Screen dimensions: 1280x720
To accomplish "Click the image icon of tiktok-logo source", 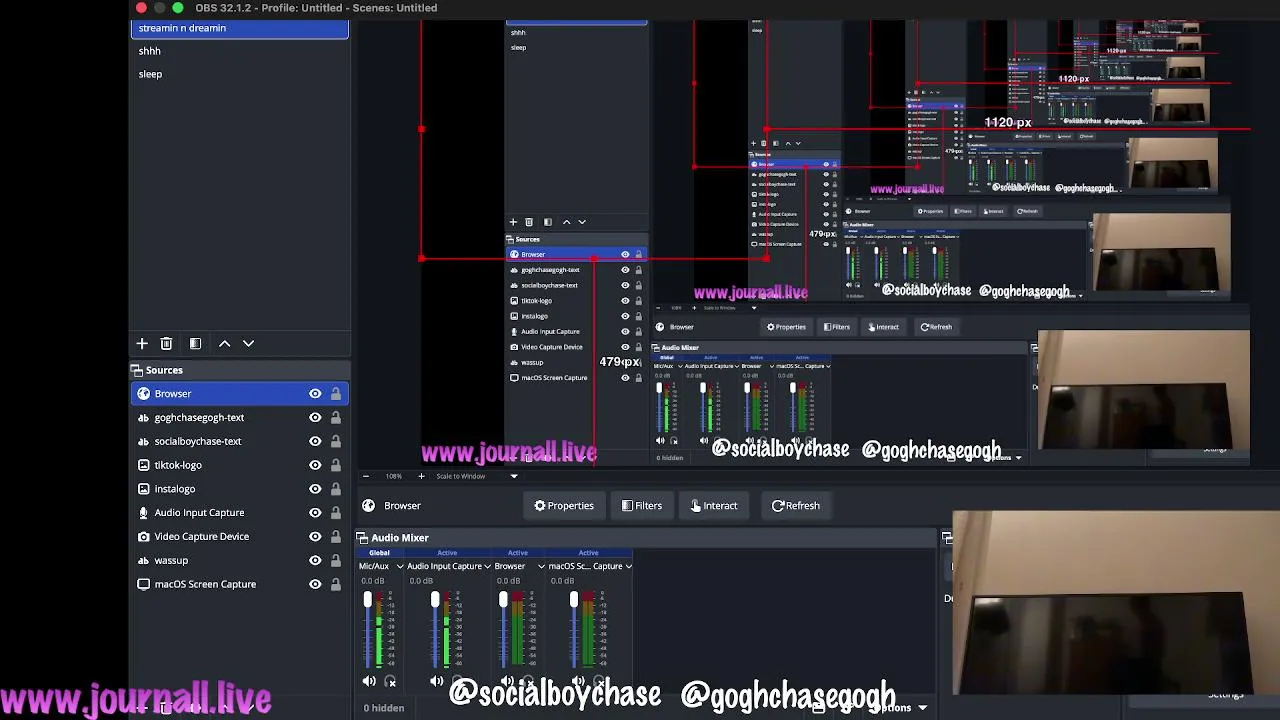I will pyautogui.click(x=143, y=465).
